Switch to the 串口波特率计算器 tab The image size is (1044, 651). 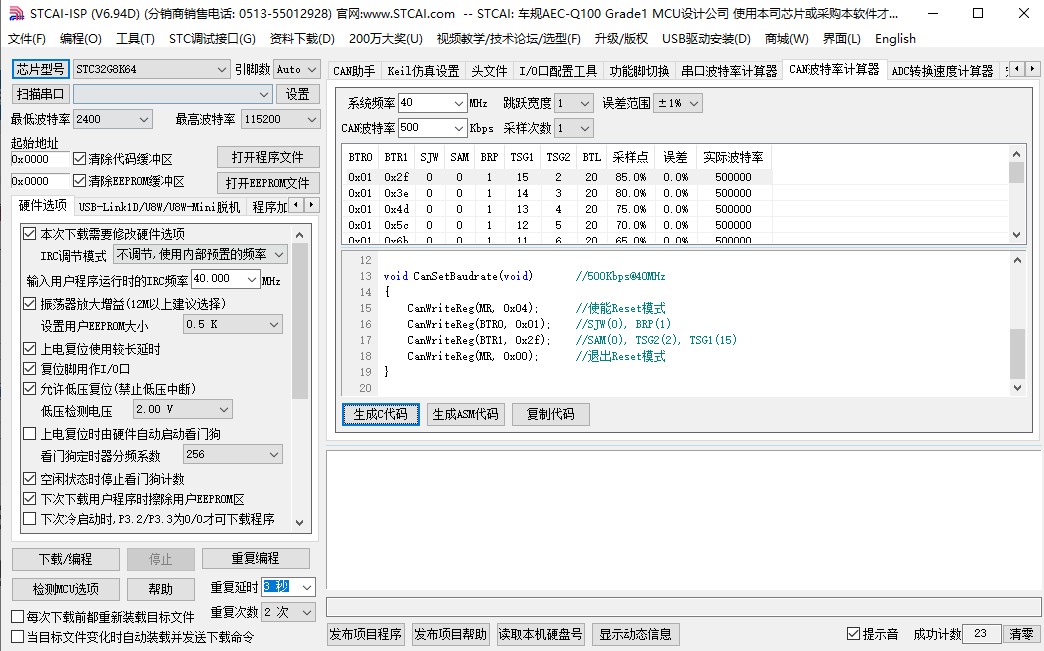click(729, 71)
